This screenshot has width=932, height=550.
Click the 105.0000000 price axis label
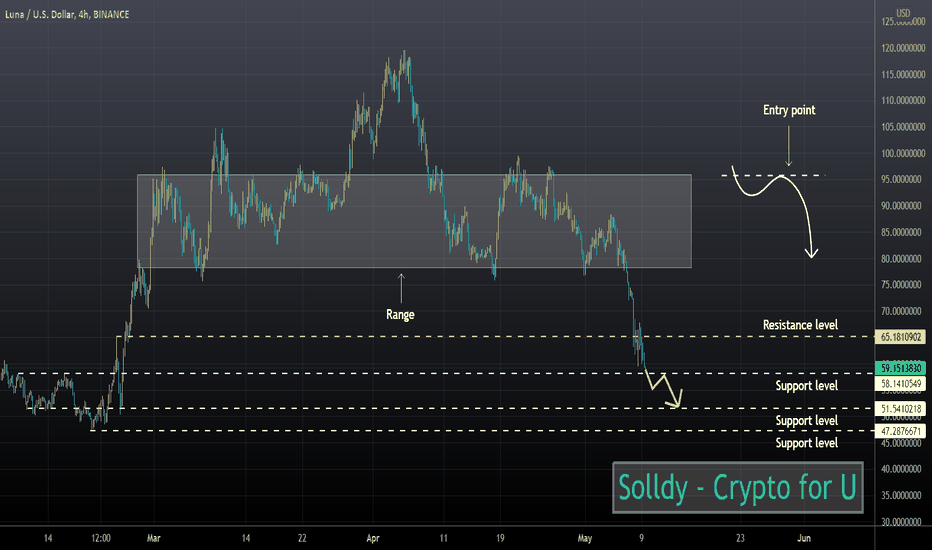point(903,127)
